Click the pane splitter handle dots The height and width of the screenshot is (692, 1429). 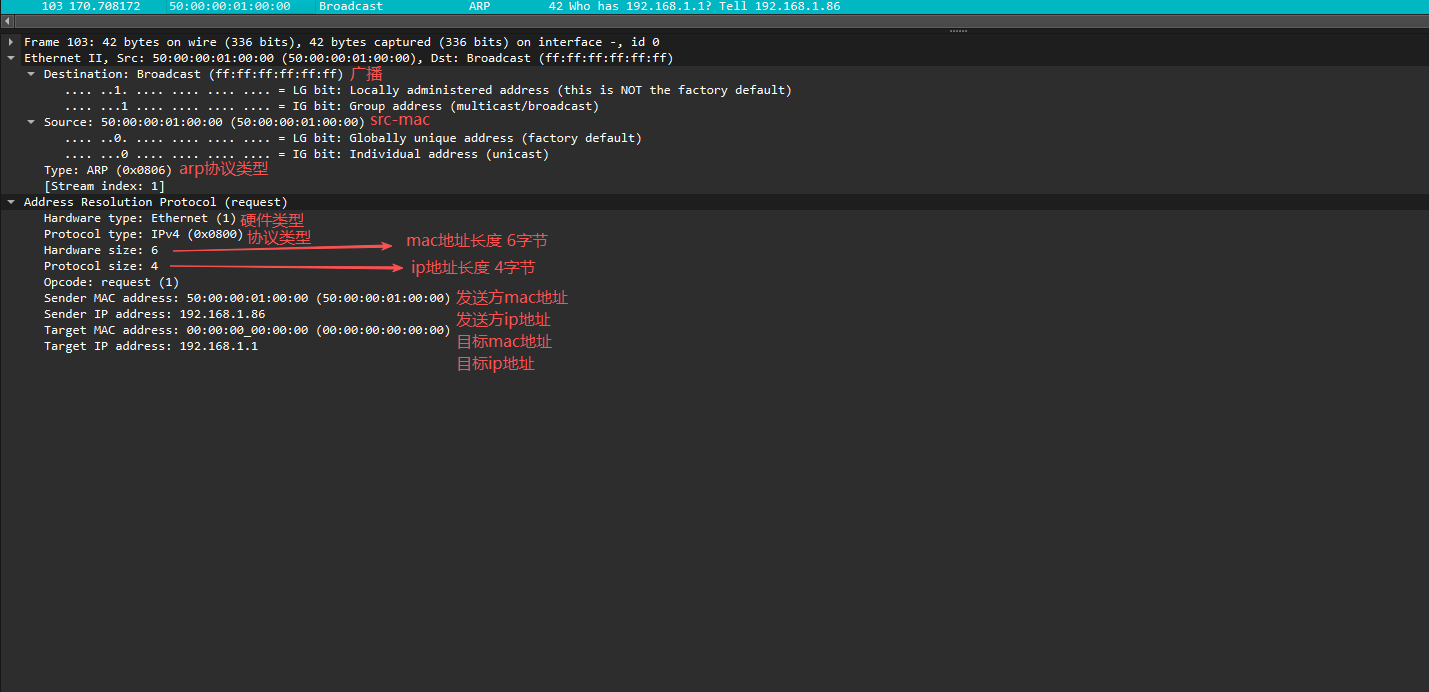[957, 31]
